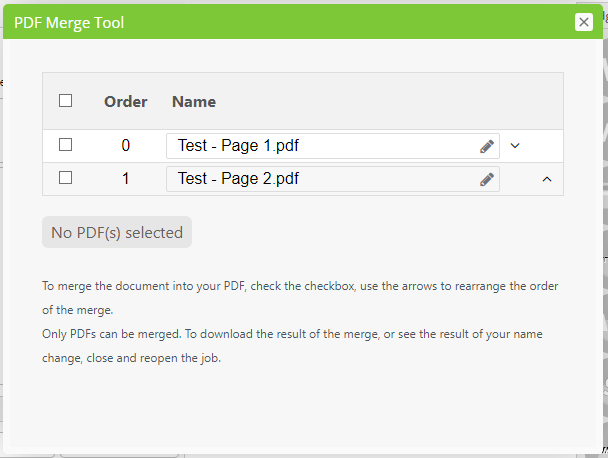Select order number 0 in first row
The height and width of the screenshot is (458, 608).
[126, 145]
